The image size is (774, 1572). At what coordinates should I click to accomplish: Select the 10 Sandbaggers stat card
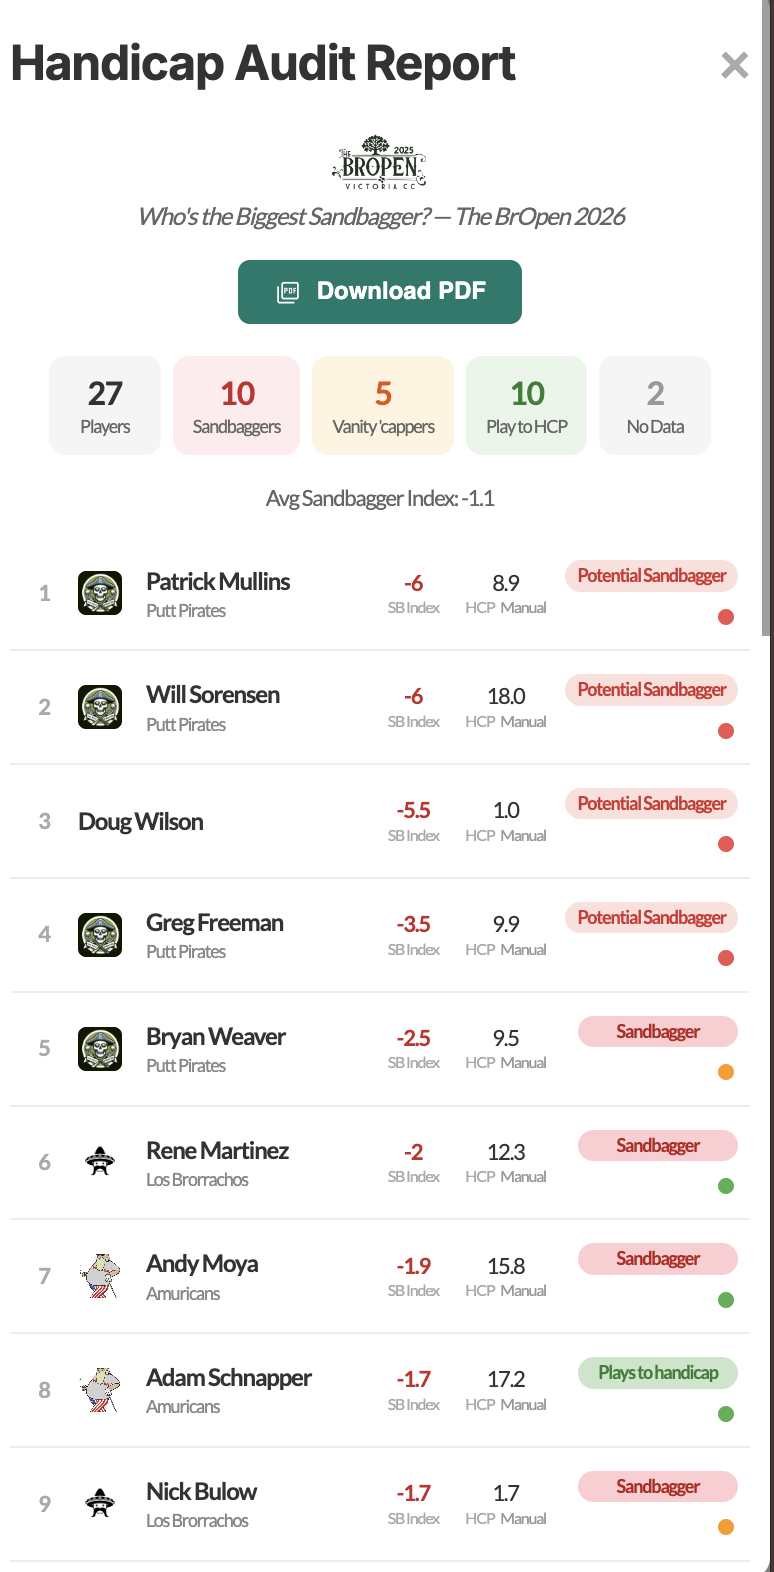(x=236, y=405)
